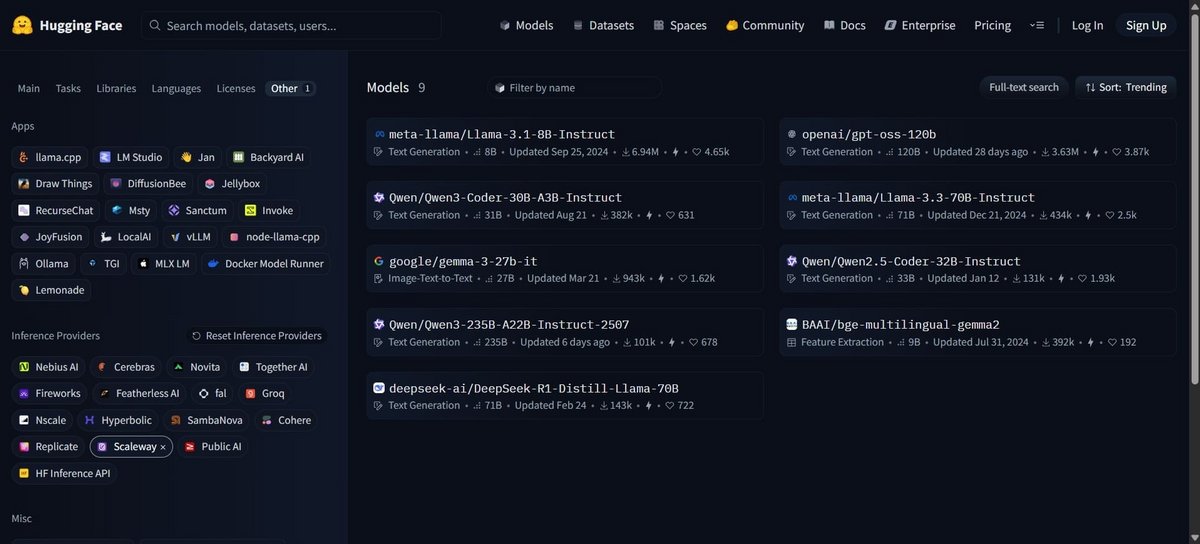Toggle the Jan app filter
The height and width of the screenshot is (544, 1200).
197,157
